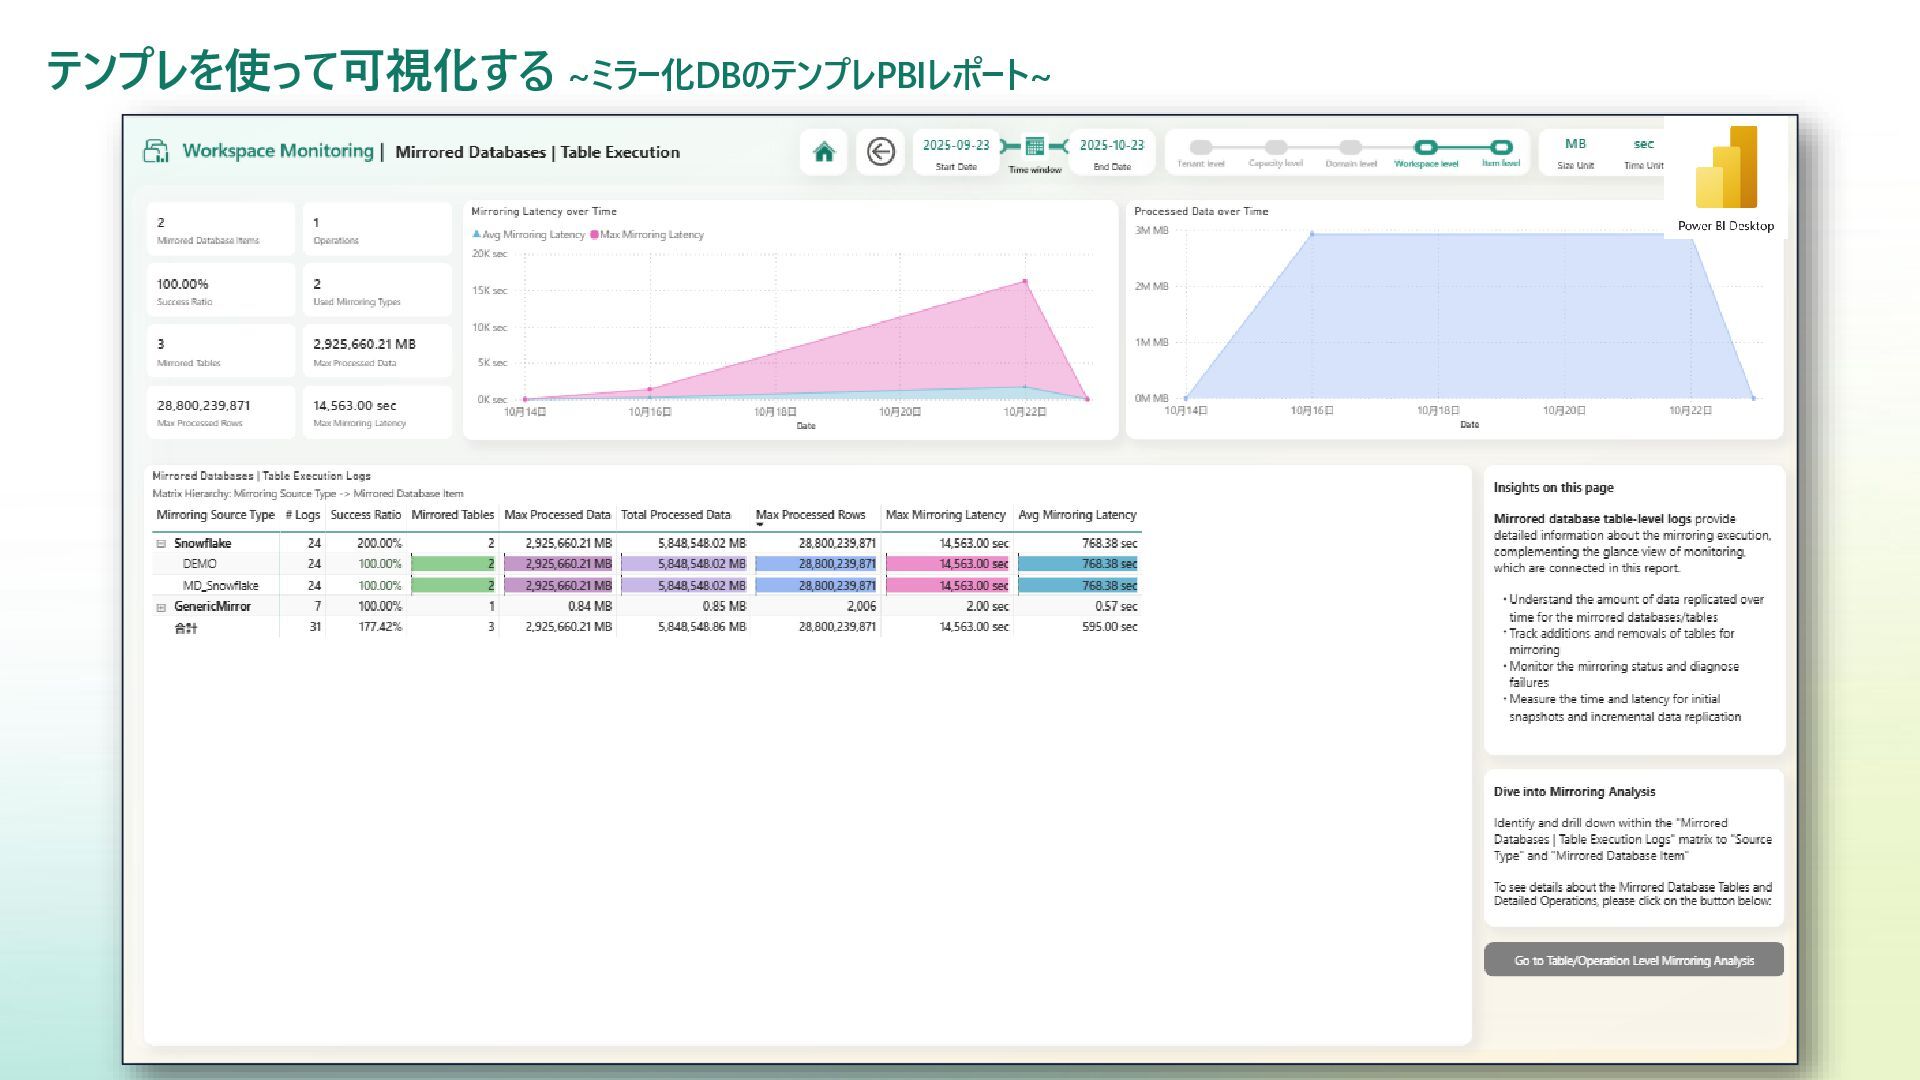
Task: Select the Item level breadcrumb node
Action: pos(1500,147)
